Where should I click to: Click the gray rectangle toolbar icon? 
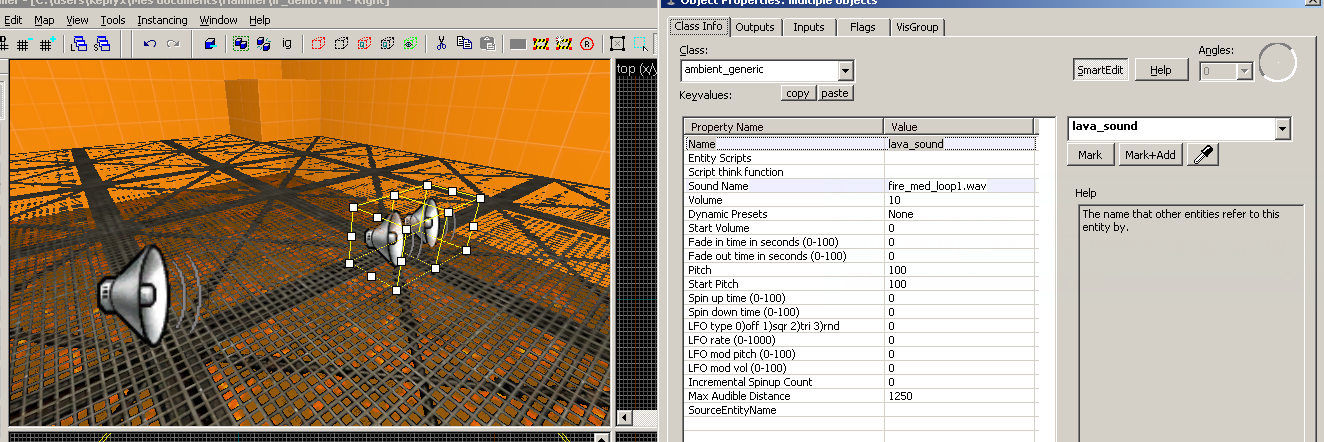point(518,44)
